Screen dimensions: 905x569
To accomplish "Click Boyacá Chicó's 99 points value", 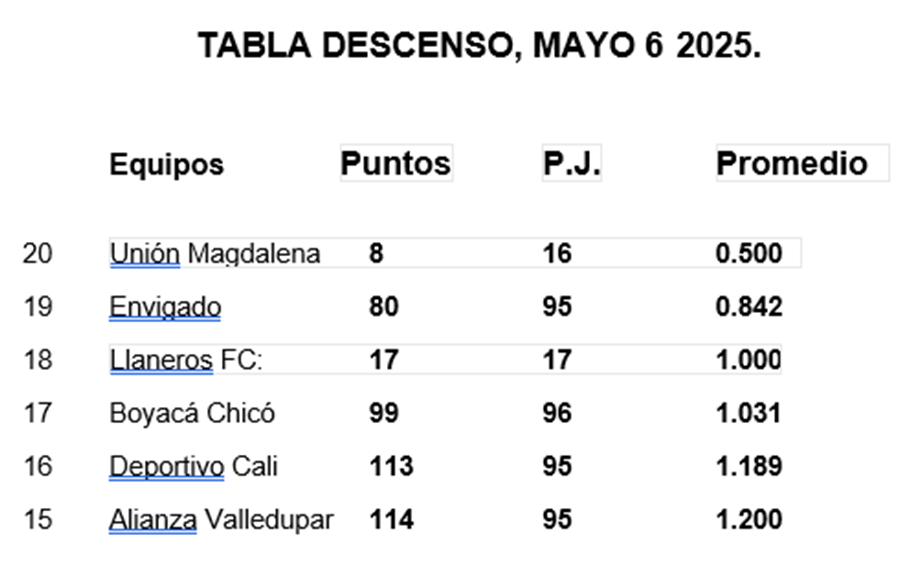I will [384, 413].
